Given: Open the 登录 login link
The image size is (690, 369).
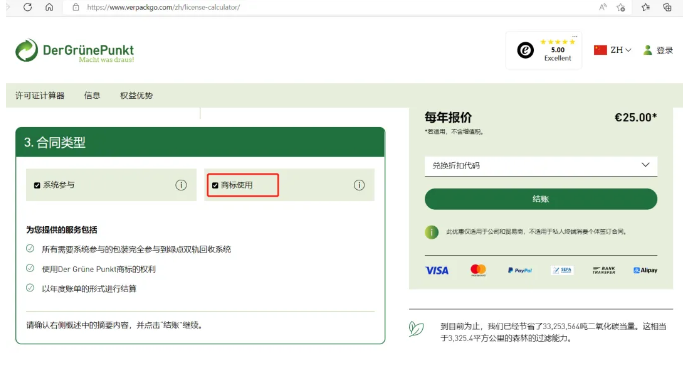Looking at the screenshot, I should (x=664, y=51).
